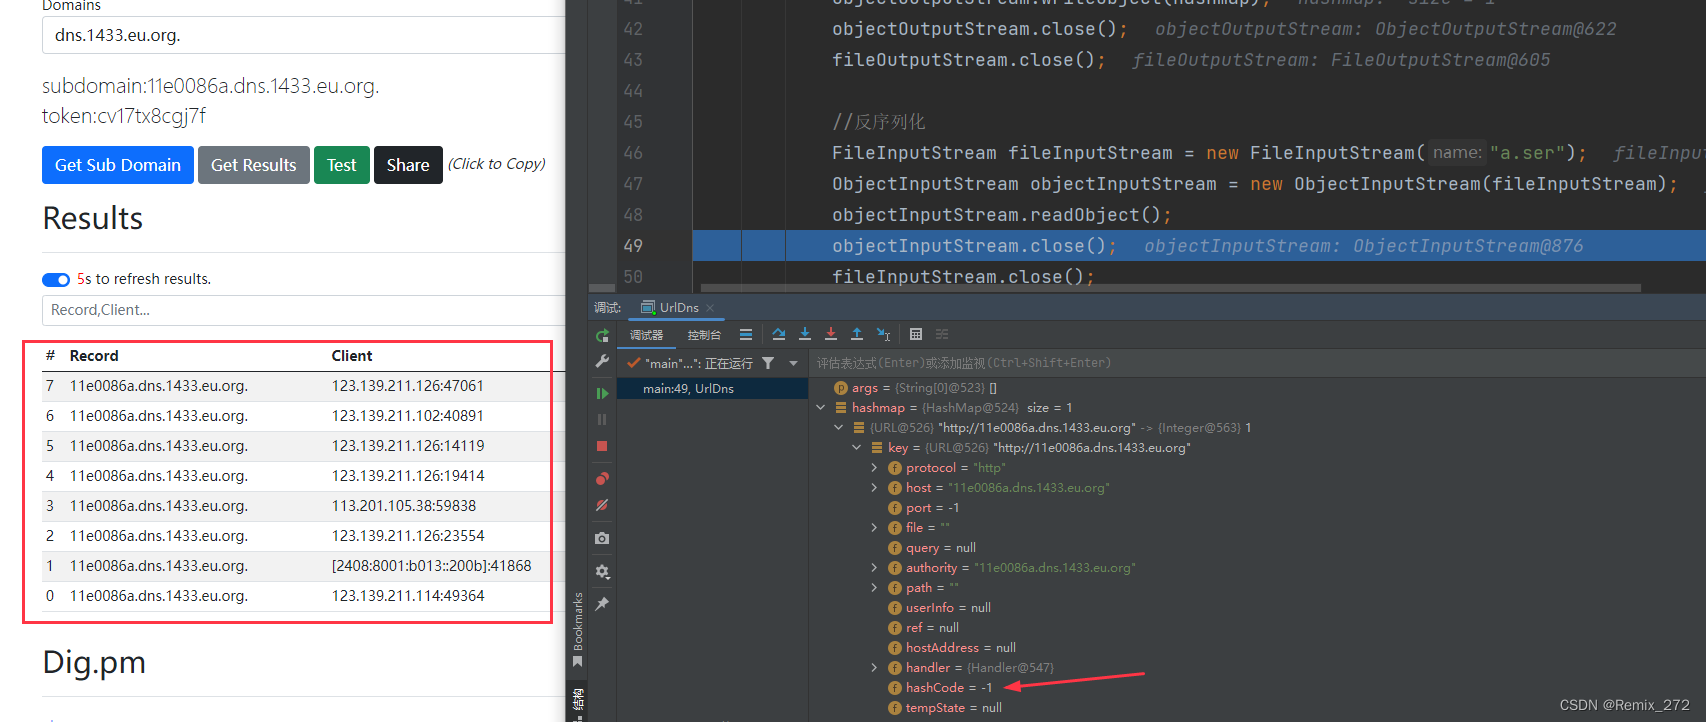Click the red Force Step Into icon
The width and height of the screenshot is (1706, 722).
(x=831, y=335)
